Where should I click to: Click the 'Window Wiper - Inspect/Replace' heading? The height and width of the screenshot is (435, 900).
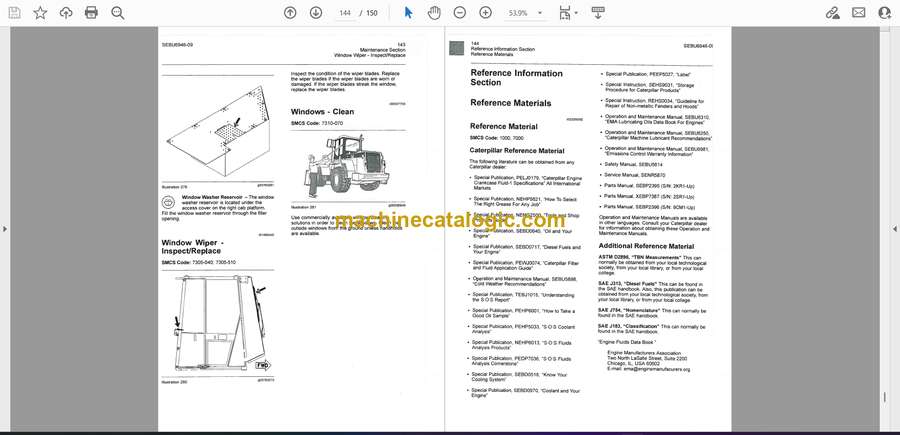(x=191, y=247)
